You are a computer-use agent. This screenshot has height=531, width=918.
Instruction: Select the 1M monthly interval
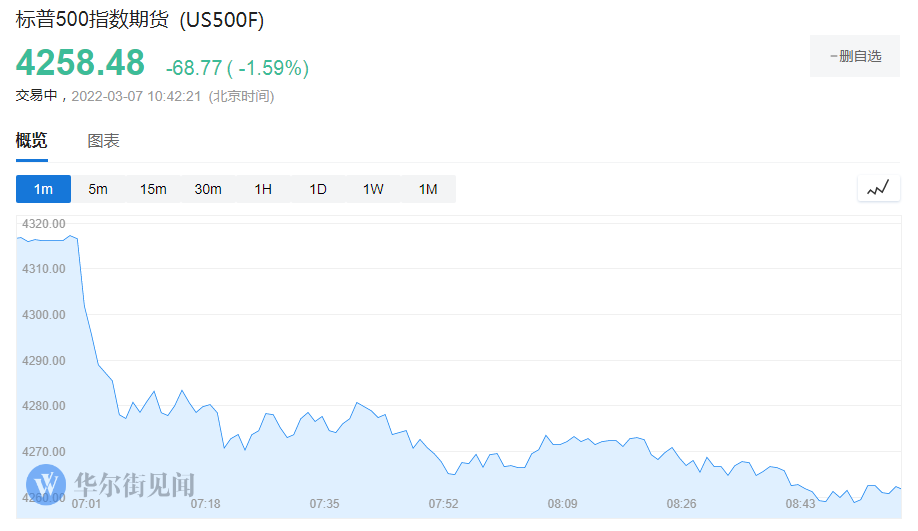coord(428,189)
